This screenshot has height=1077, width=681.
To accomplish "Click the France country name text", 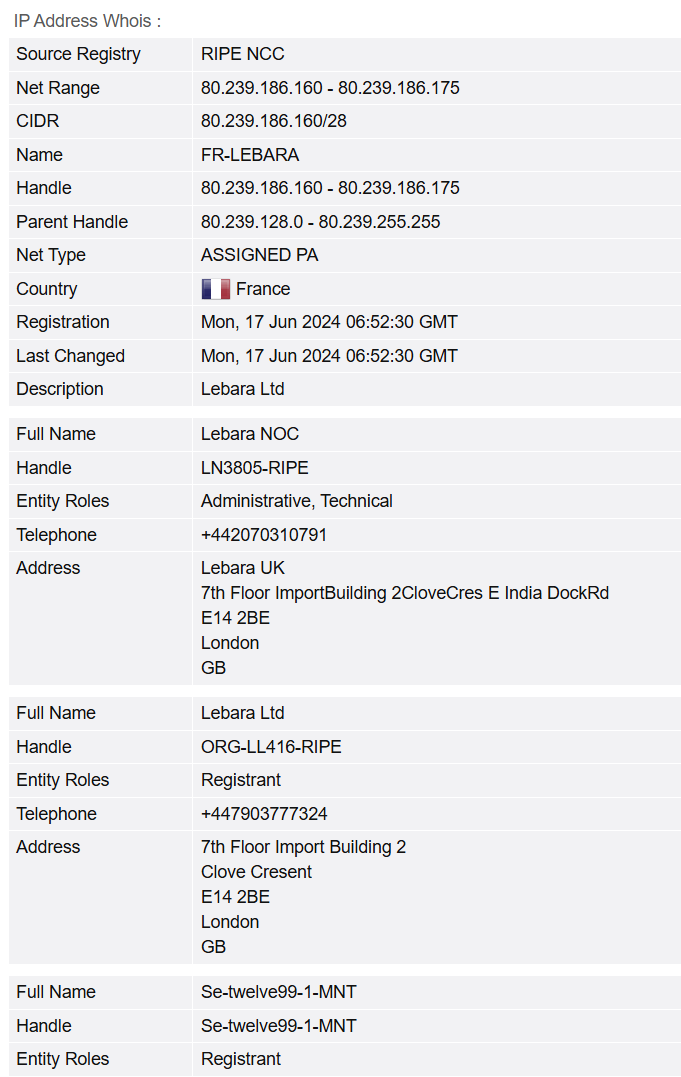I will pyautogui.click(x=263, y=289).
